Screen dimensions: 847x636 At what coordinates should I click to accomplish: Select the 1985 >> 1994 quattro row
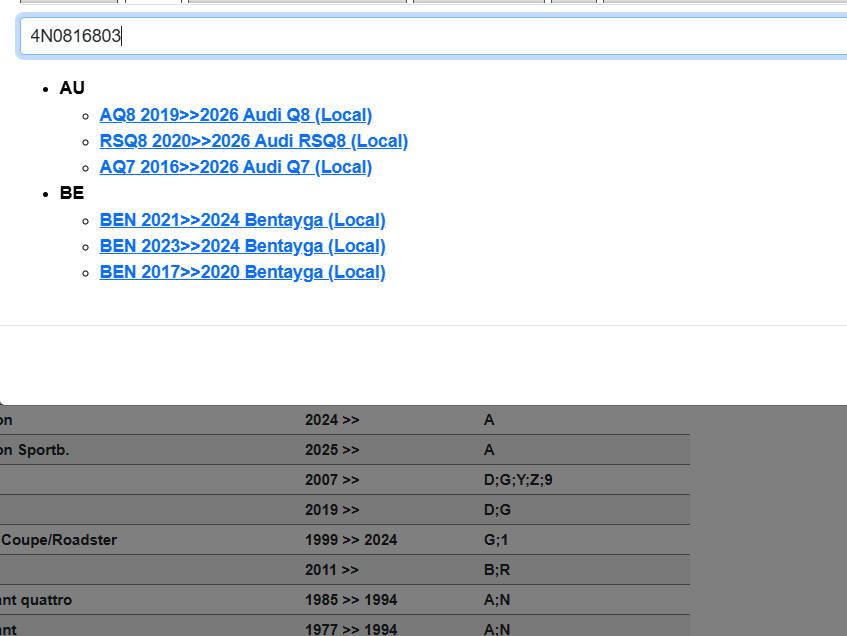coord(351,600)
